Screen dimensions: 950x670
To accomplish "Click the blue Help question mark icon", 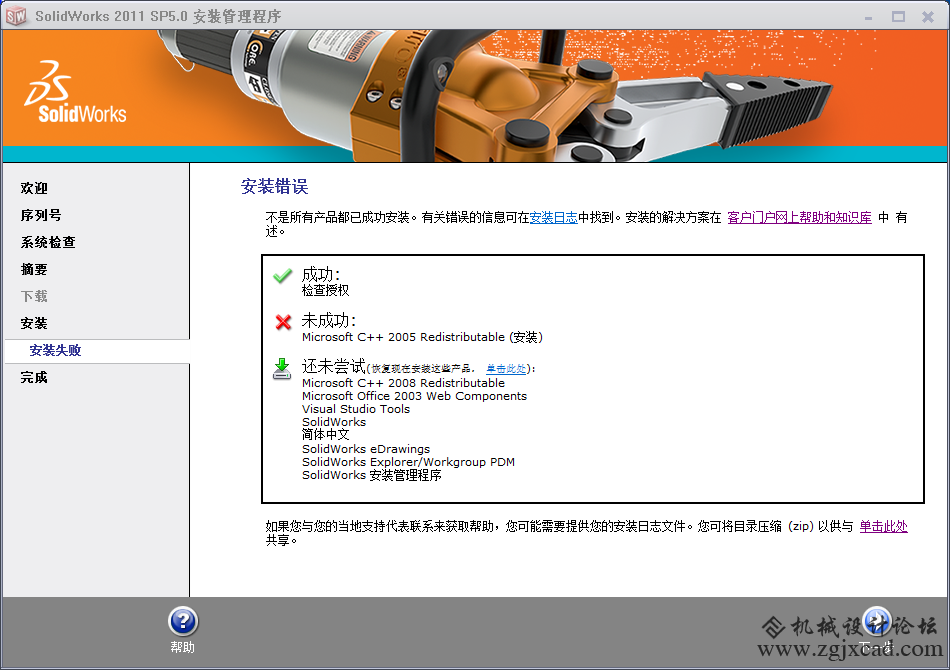I will pyautogui.click(x=183, y=622).
